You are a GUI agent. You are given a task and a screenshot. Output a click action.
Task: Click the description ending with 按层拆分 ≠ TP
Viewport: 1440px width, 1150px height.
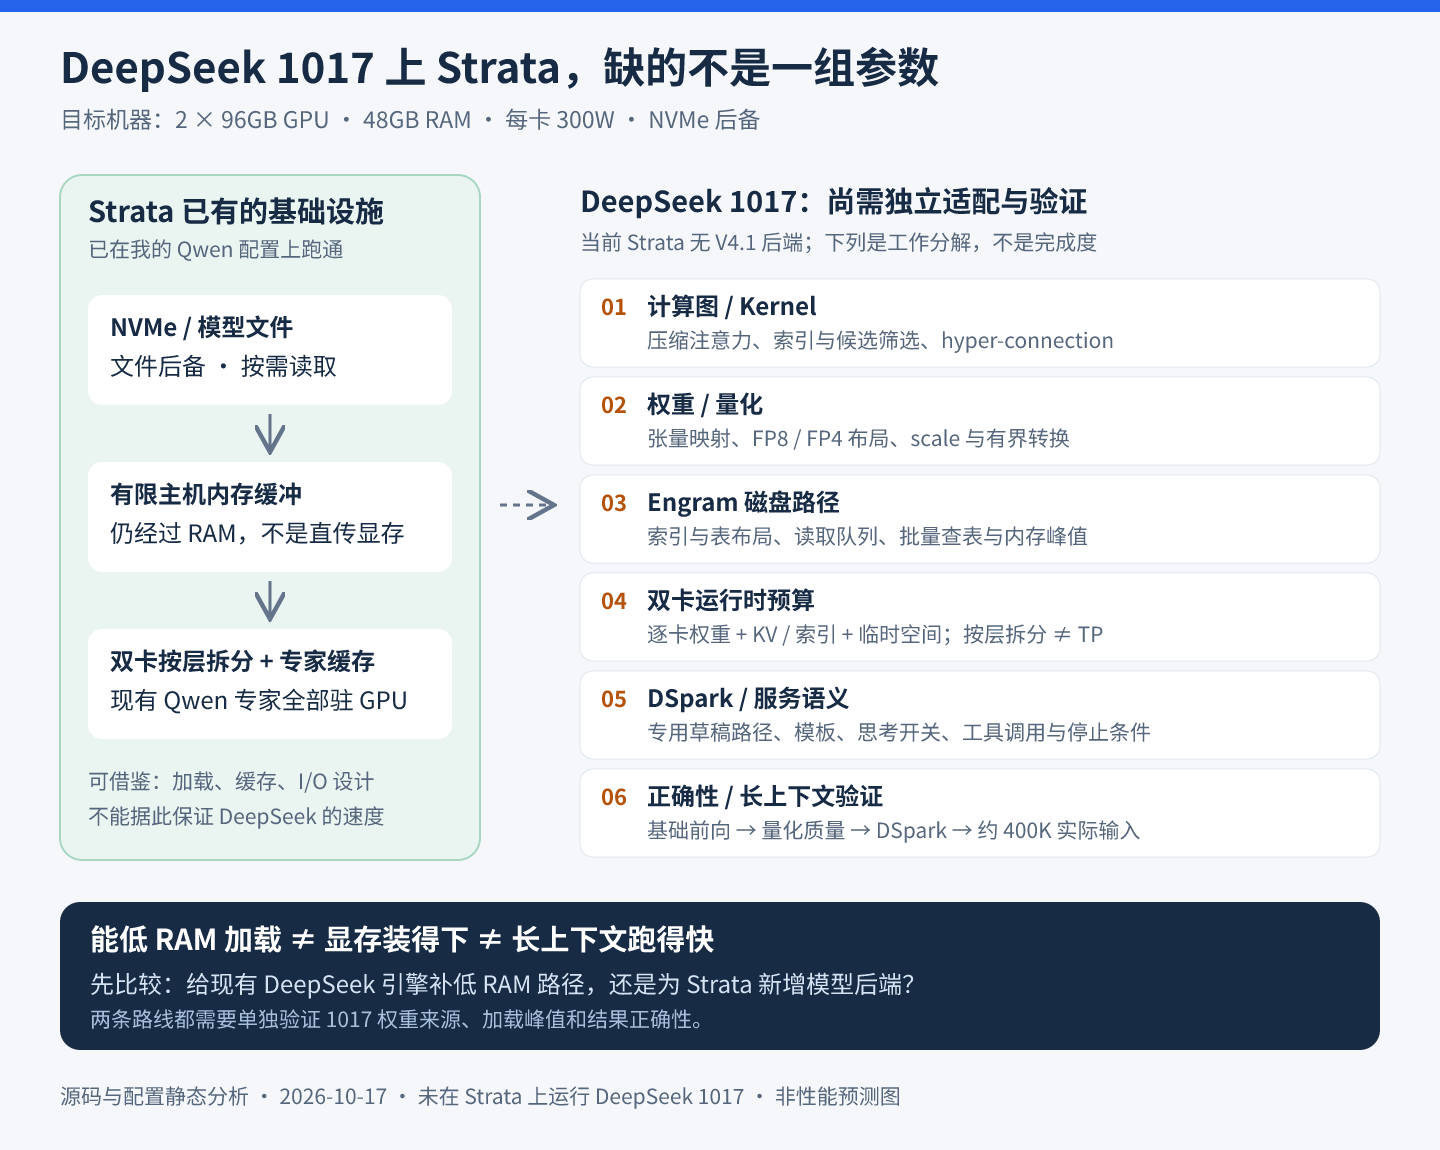[875, 635]
